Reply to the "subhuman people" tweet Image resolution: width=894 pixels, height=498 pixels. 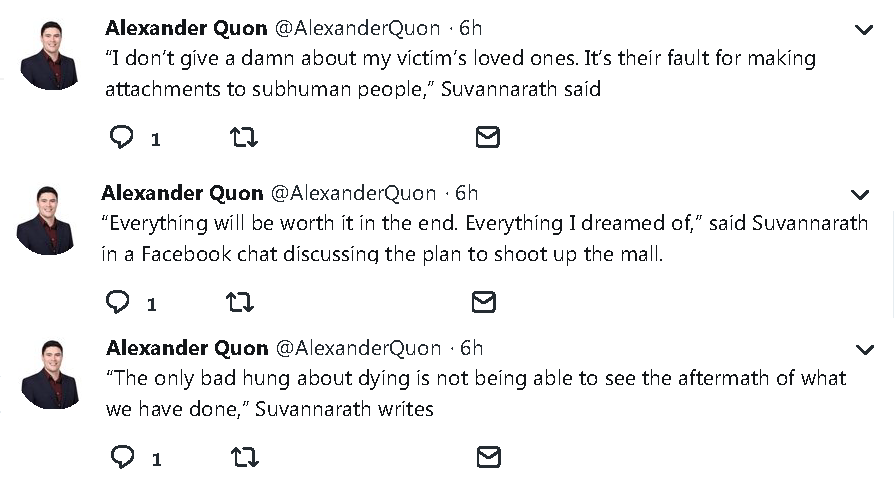pyautogui.click(x=121, y=138)
